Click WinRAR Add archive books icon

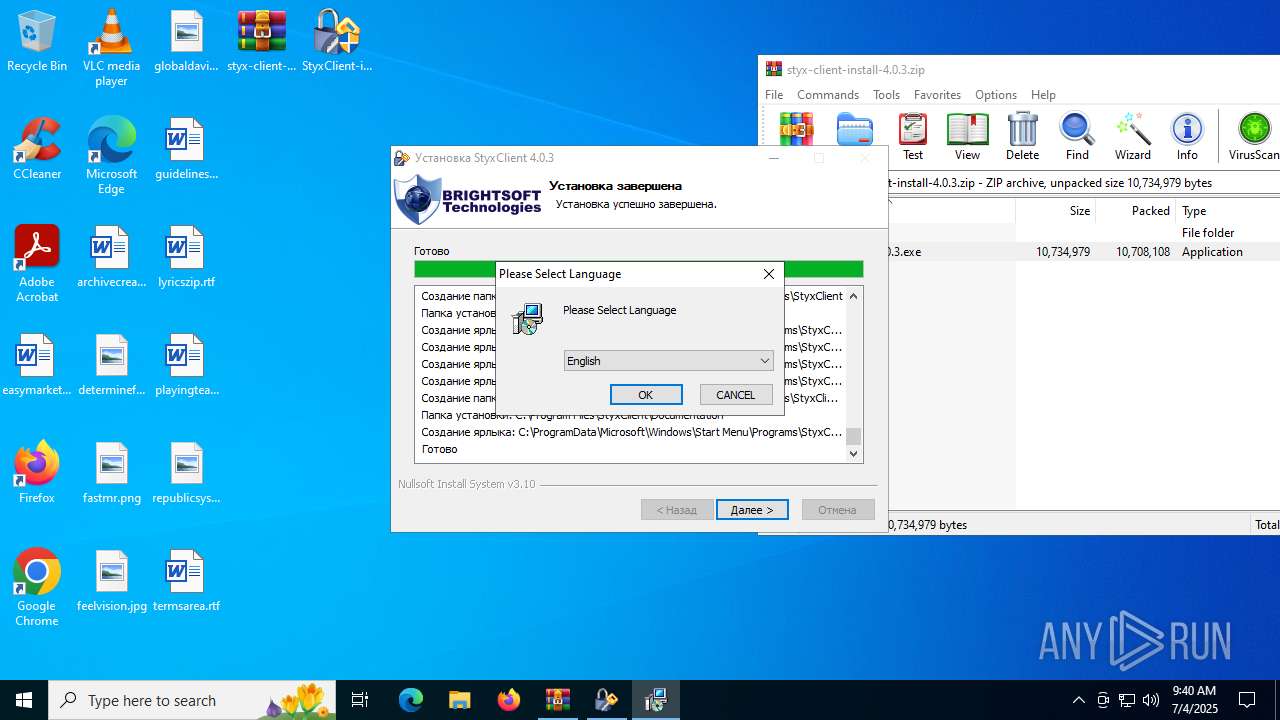797,130
